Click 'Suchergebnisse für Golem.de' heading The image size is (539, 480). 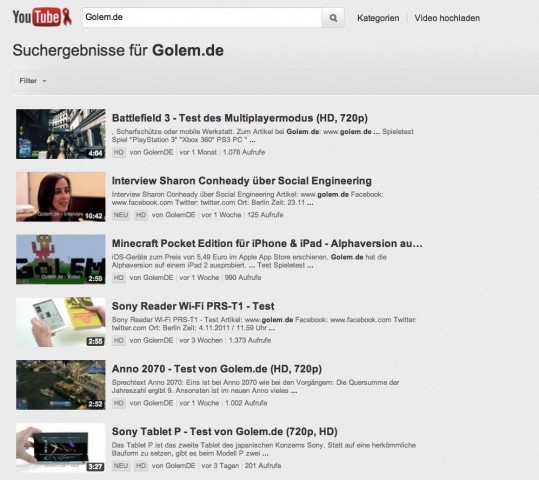pos(118,51)
